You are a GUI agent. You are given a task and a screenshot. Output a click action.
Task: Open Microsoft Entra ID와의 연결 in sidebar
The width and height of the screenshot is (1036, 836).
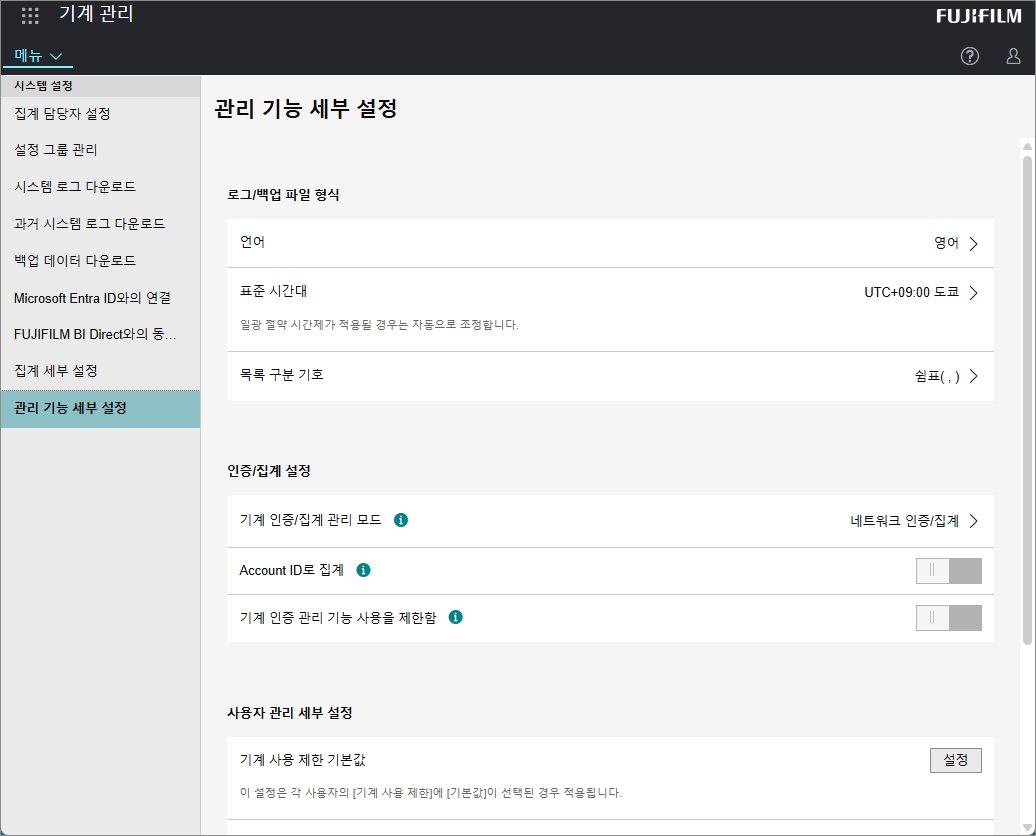coord(100,298)
